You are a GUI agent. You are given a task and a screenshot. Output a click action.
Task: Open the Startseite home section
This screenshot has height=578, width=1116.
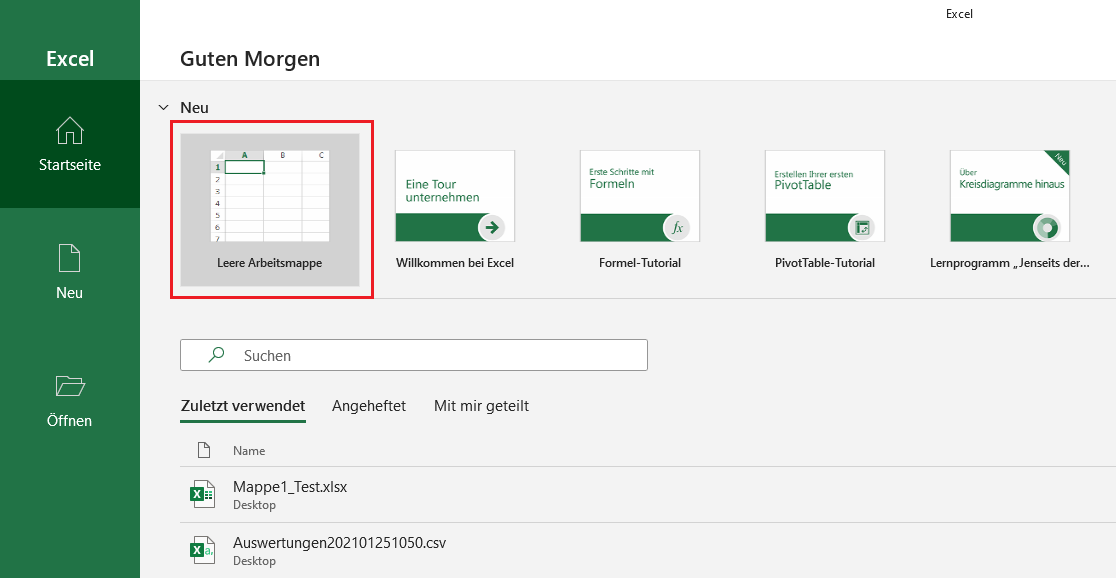click(70, 144)
